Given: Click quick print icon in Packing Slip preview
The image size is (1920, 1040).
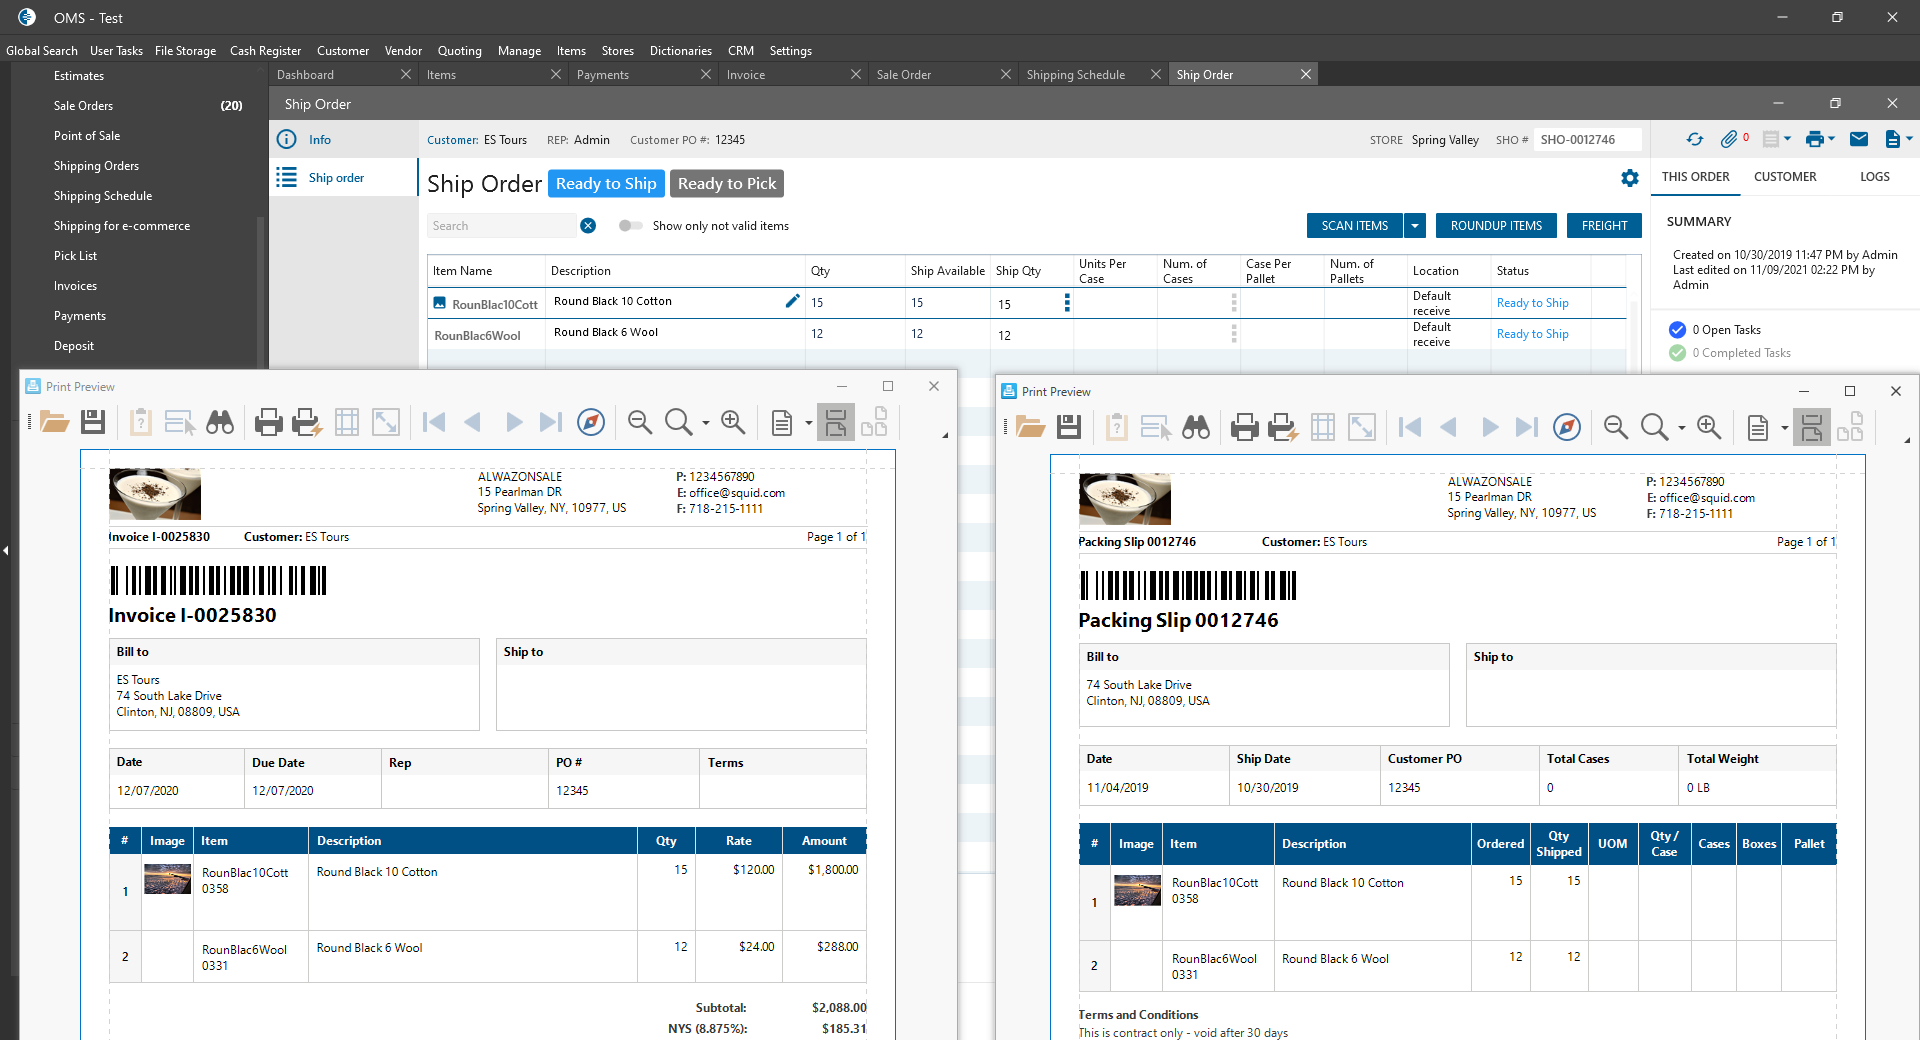Looking at the screenshot, I should (x=1282, y=428).
